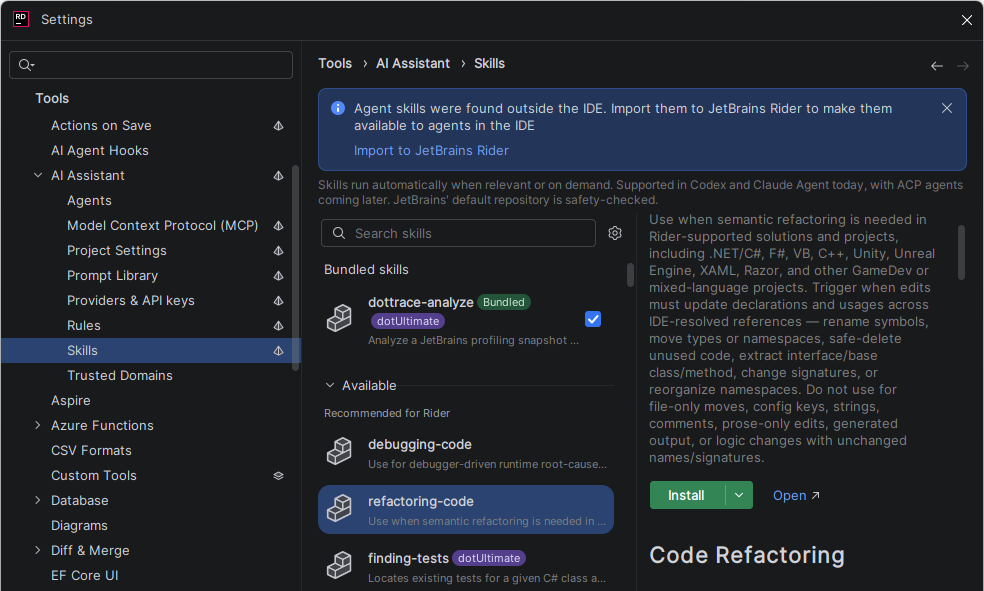Click the layers icon beside Custom Tools
The image size is (984, 591).
click(x=279, y=476)
